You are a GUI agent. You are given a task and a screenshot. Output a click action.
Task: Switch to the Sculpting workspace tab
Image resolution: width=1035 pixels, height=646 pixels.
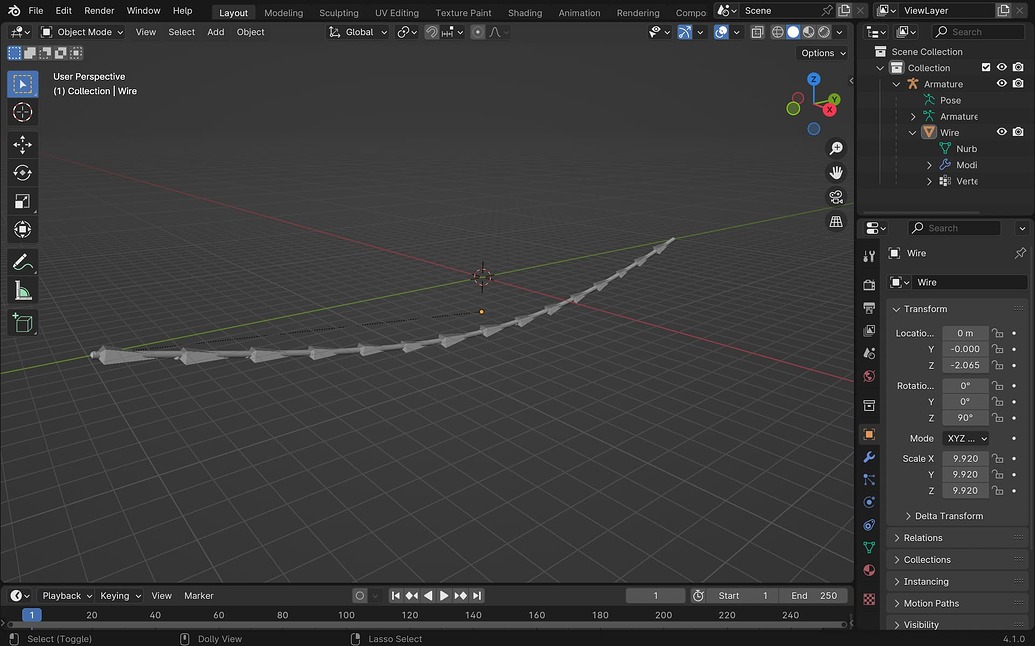pyautogui.click(x=338, y=12)
